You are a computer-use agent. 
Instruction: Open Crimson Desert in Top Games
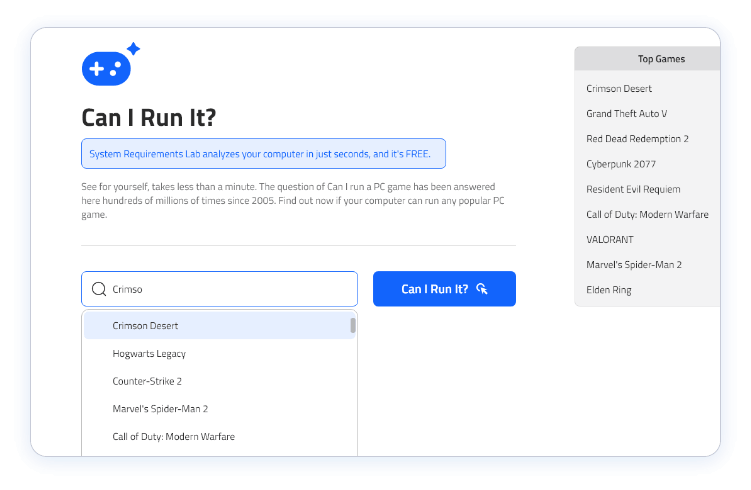(x=619, y=89)
